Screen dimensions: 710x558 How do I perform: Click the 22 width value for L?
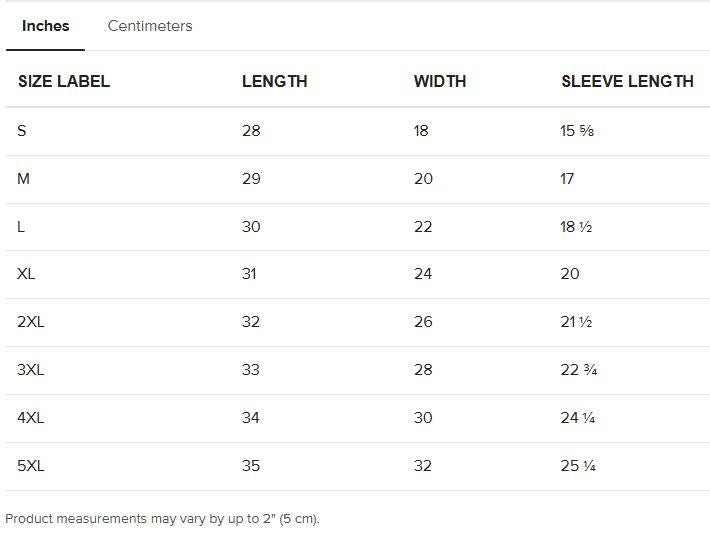tap(423, 227)
